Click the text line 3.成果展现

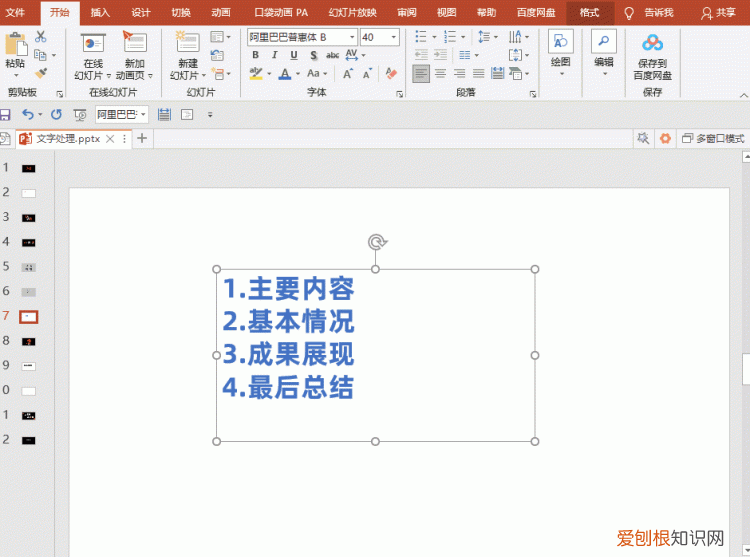click(x=288, y=354)
